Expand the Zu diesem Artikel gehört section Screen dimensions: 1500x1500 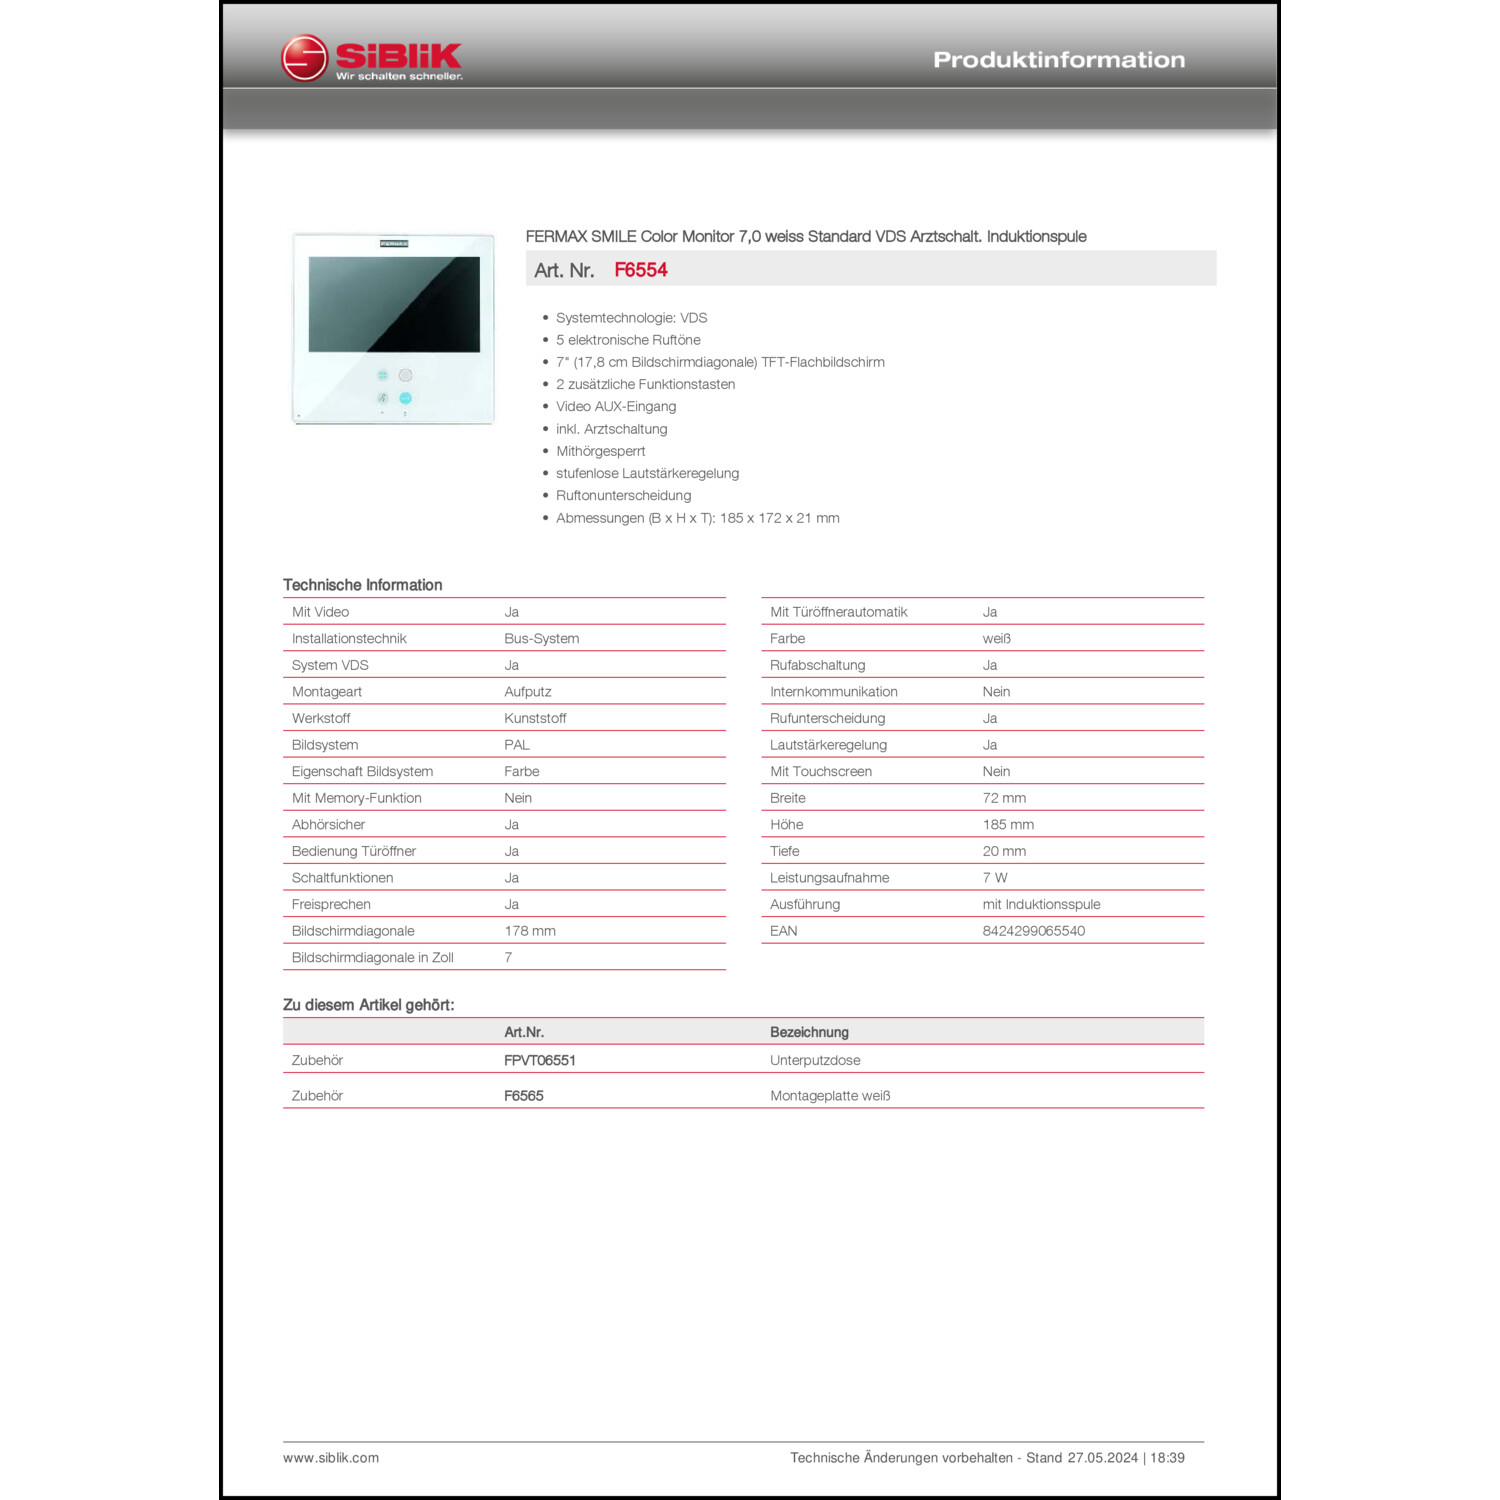coord(370,1003)
